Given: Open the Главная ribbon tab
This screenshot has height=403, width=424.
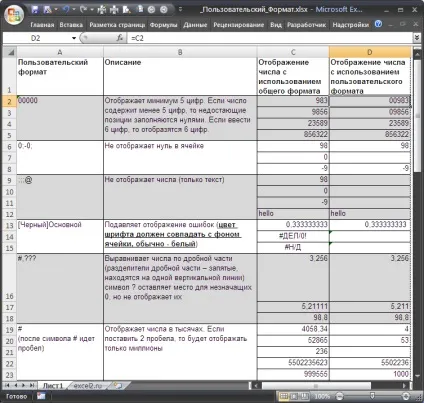Looking at the screenshot, I should (42, 25).
